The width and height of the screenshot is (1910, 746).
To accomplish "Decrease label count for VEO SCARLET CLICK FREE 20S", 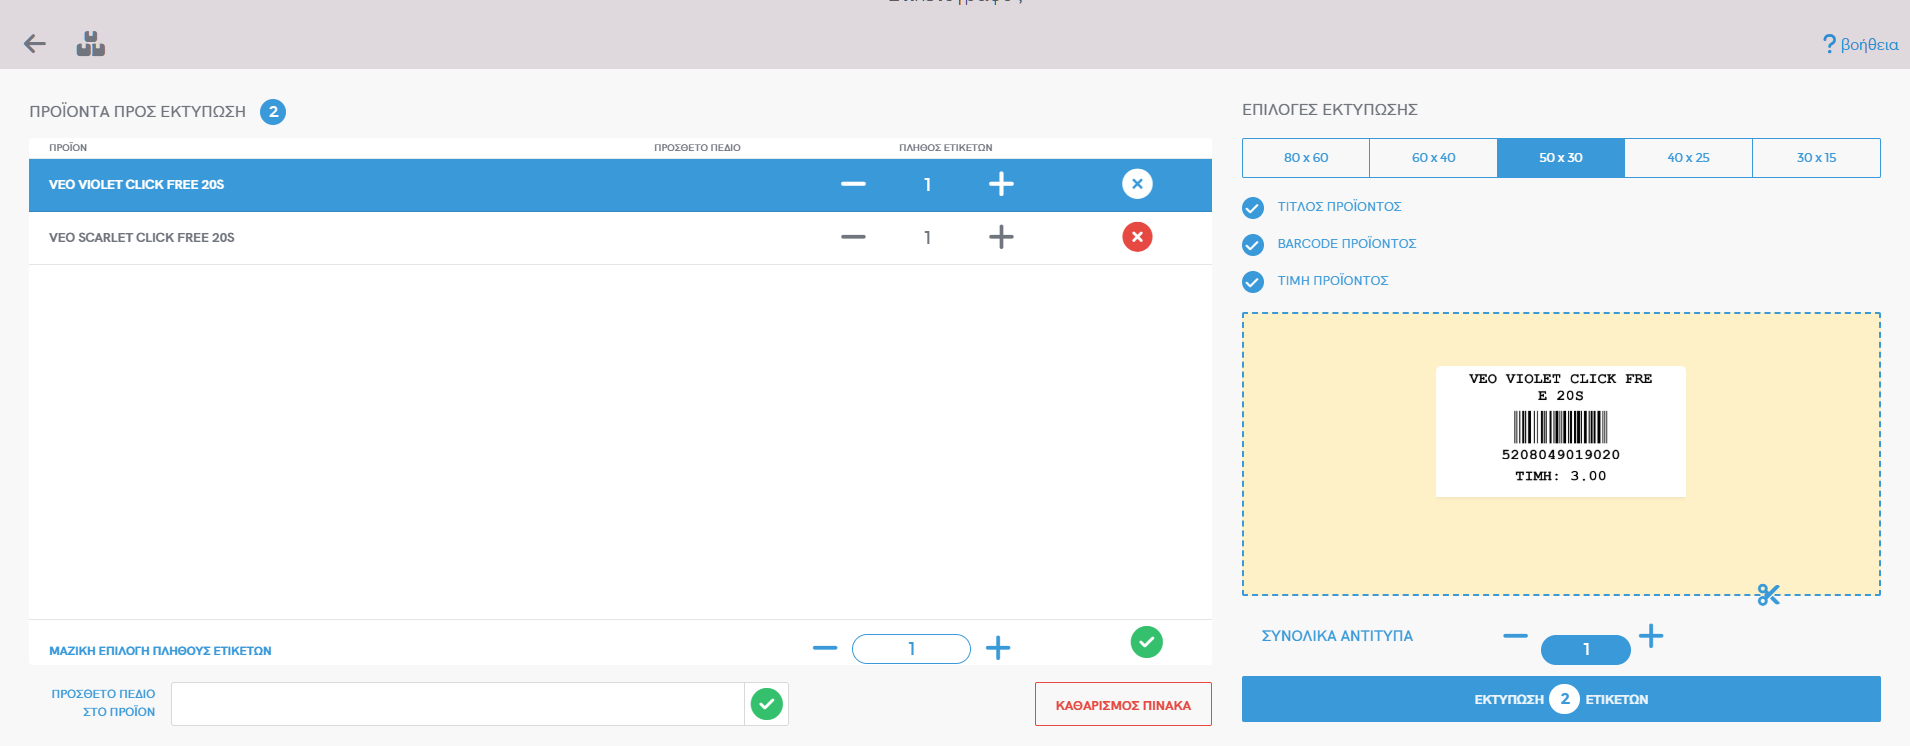I will point(853,237).
